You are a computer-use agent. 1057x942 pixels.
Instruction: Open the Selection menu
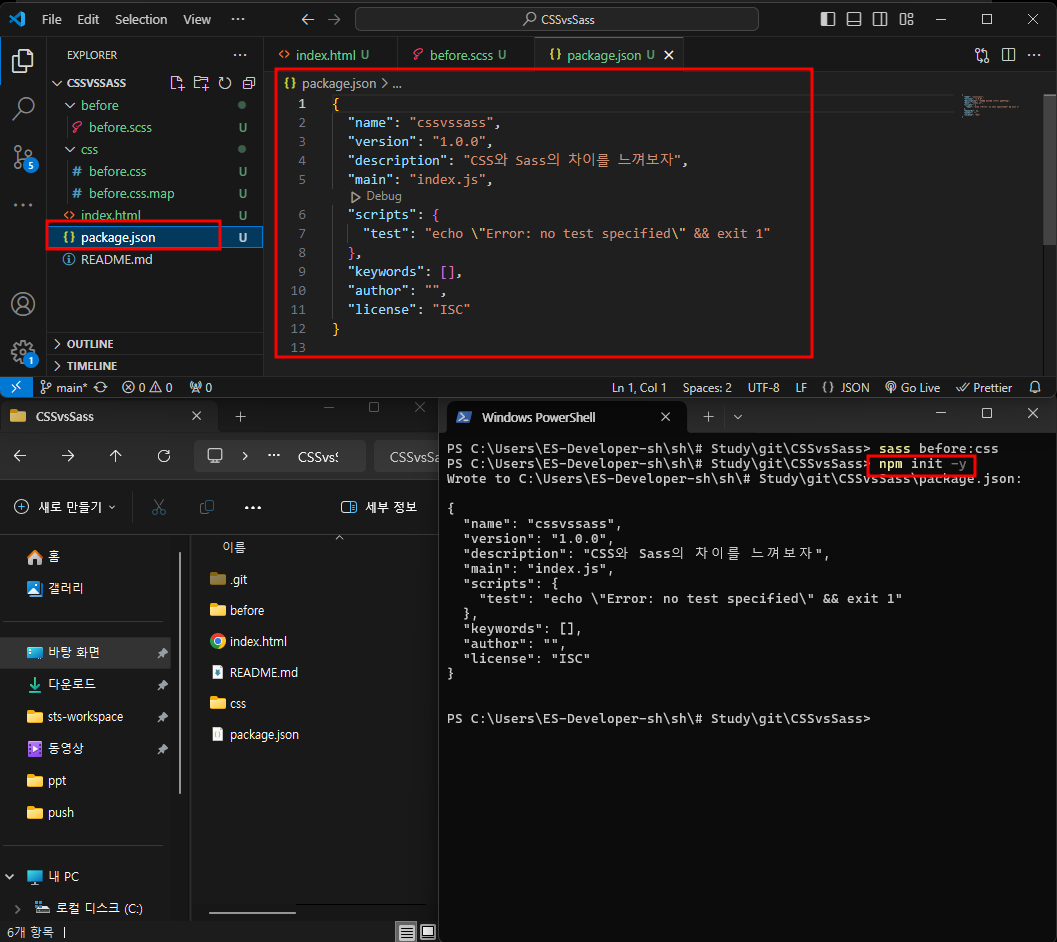click(x=141, y=20)
